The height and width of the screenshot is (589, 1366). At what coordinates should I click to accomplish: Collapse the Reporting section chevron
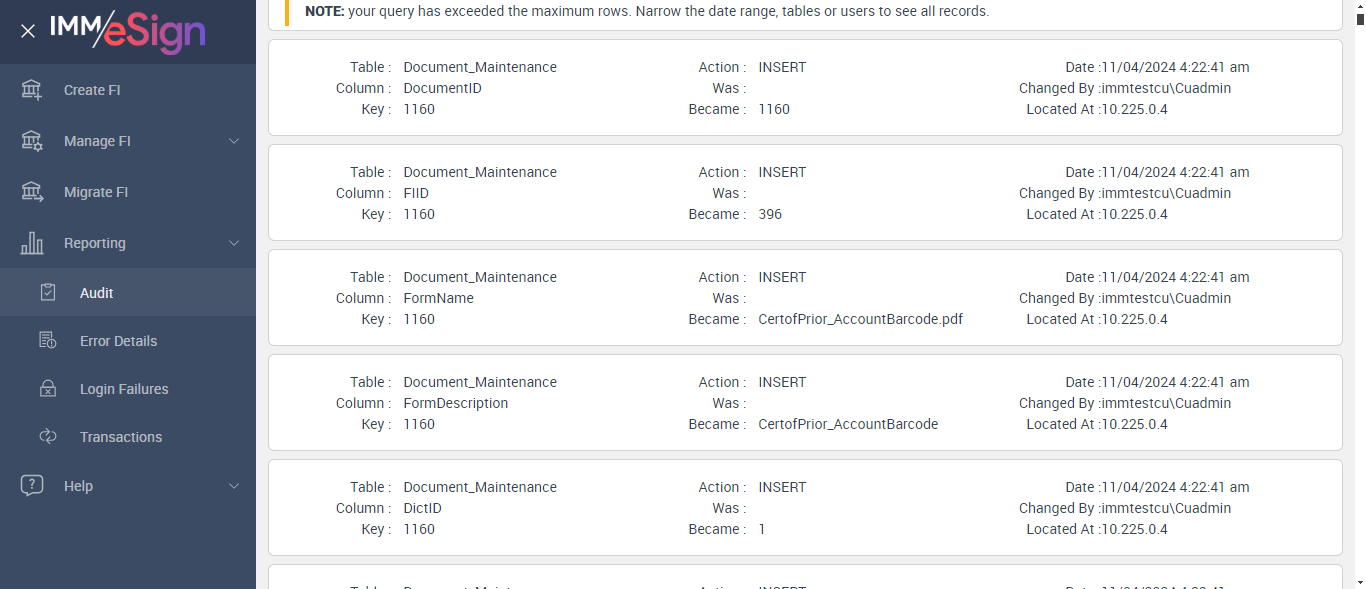coord(234,243)
